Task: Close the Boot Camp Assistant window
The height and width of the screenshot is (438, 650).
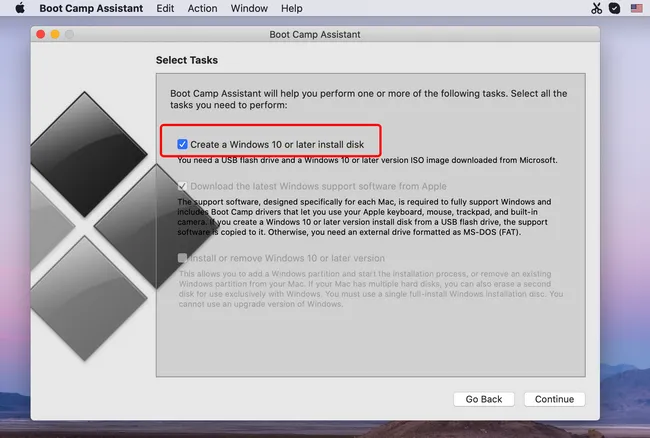Action: pyautogui.click(x=41, y=34)
